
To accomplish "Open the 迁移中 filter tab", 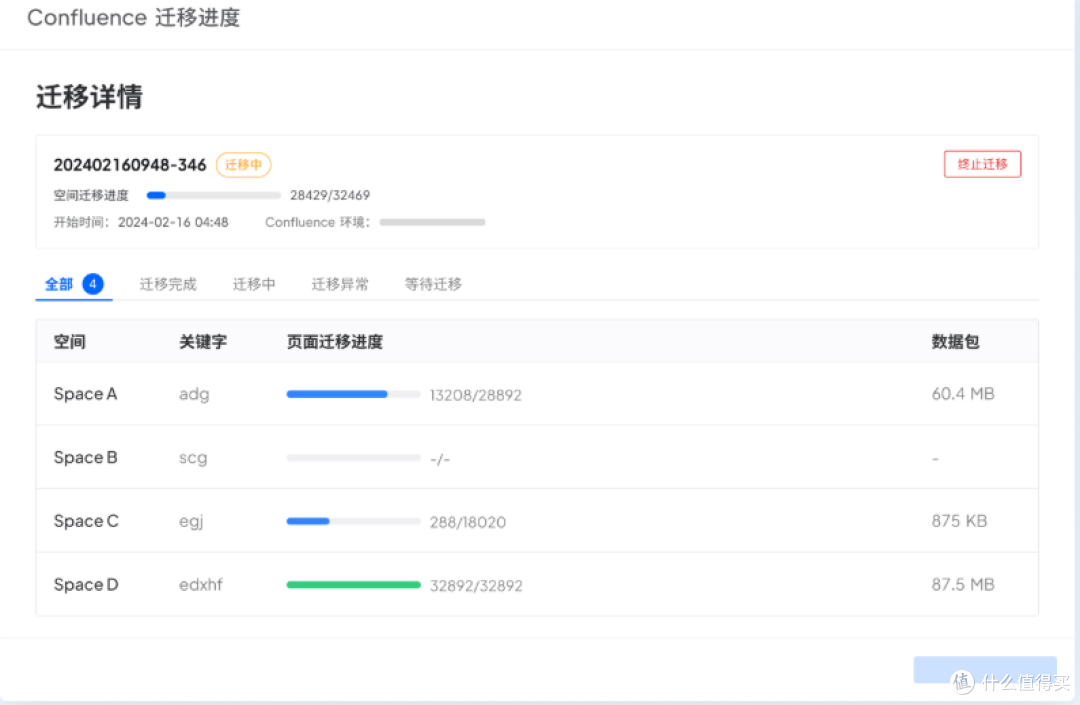I will [x=253, y=284].
